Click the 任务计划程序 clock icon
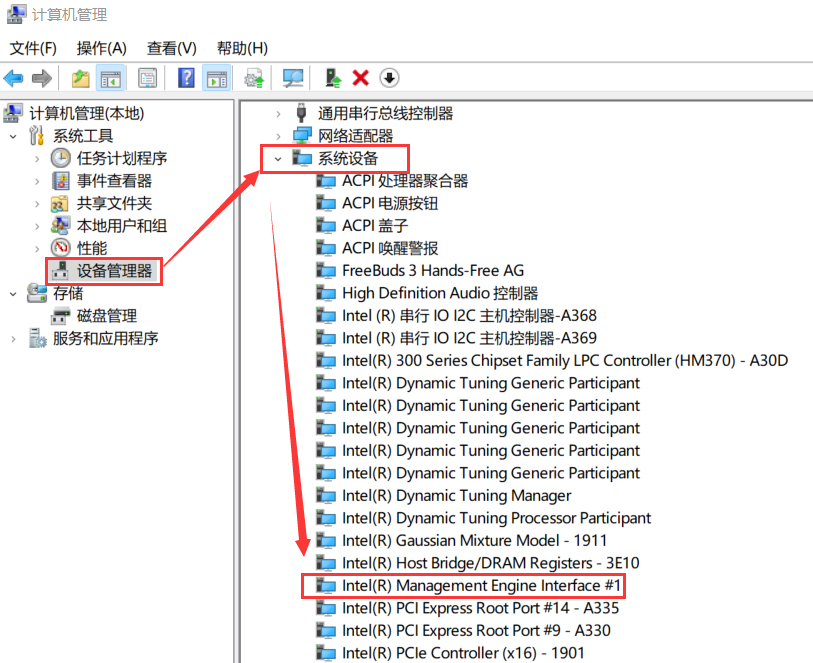Screen dimensions: 813x663 pos(61,158)
